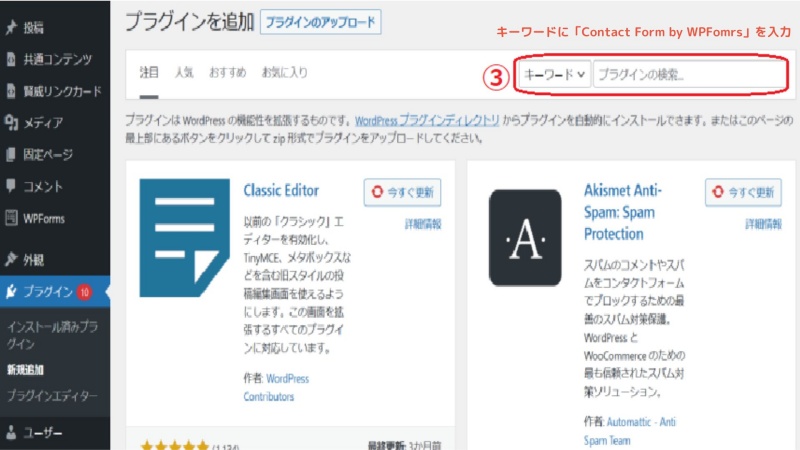
Task: Click the プラグインのアップロード button
Action: click(320, 22)
